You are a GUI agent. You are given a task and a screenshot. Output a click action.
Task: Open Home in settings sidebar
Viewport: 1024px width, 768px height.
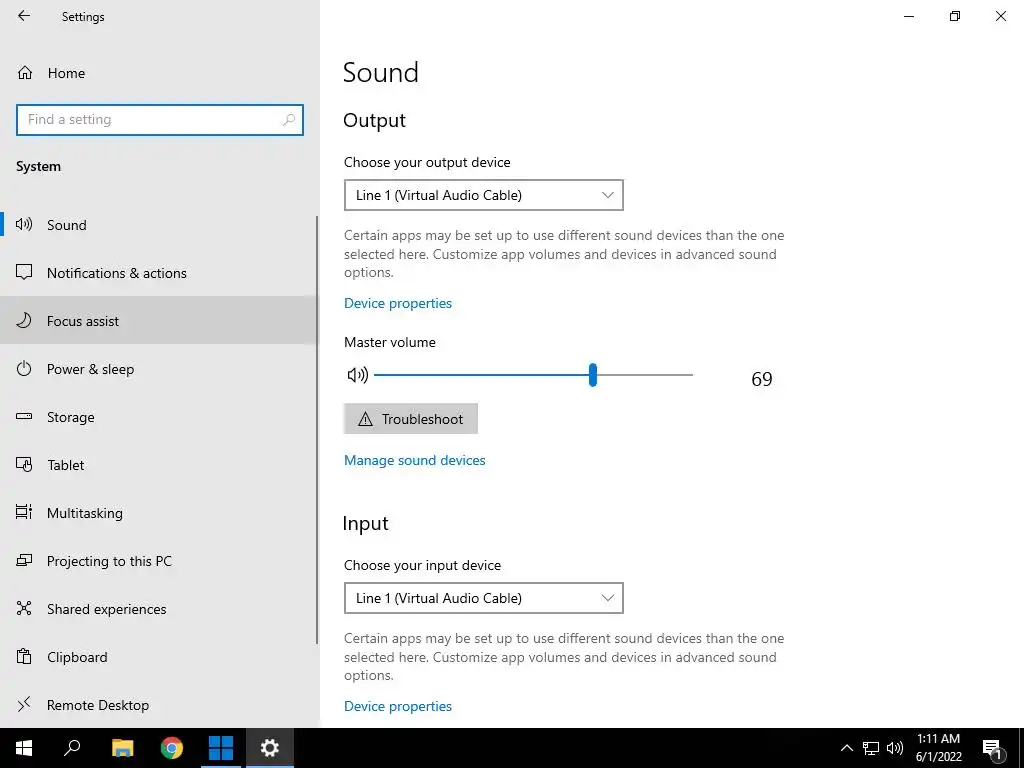160,72
